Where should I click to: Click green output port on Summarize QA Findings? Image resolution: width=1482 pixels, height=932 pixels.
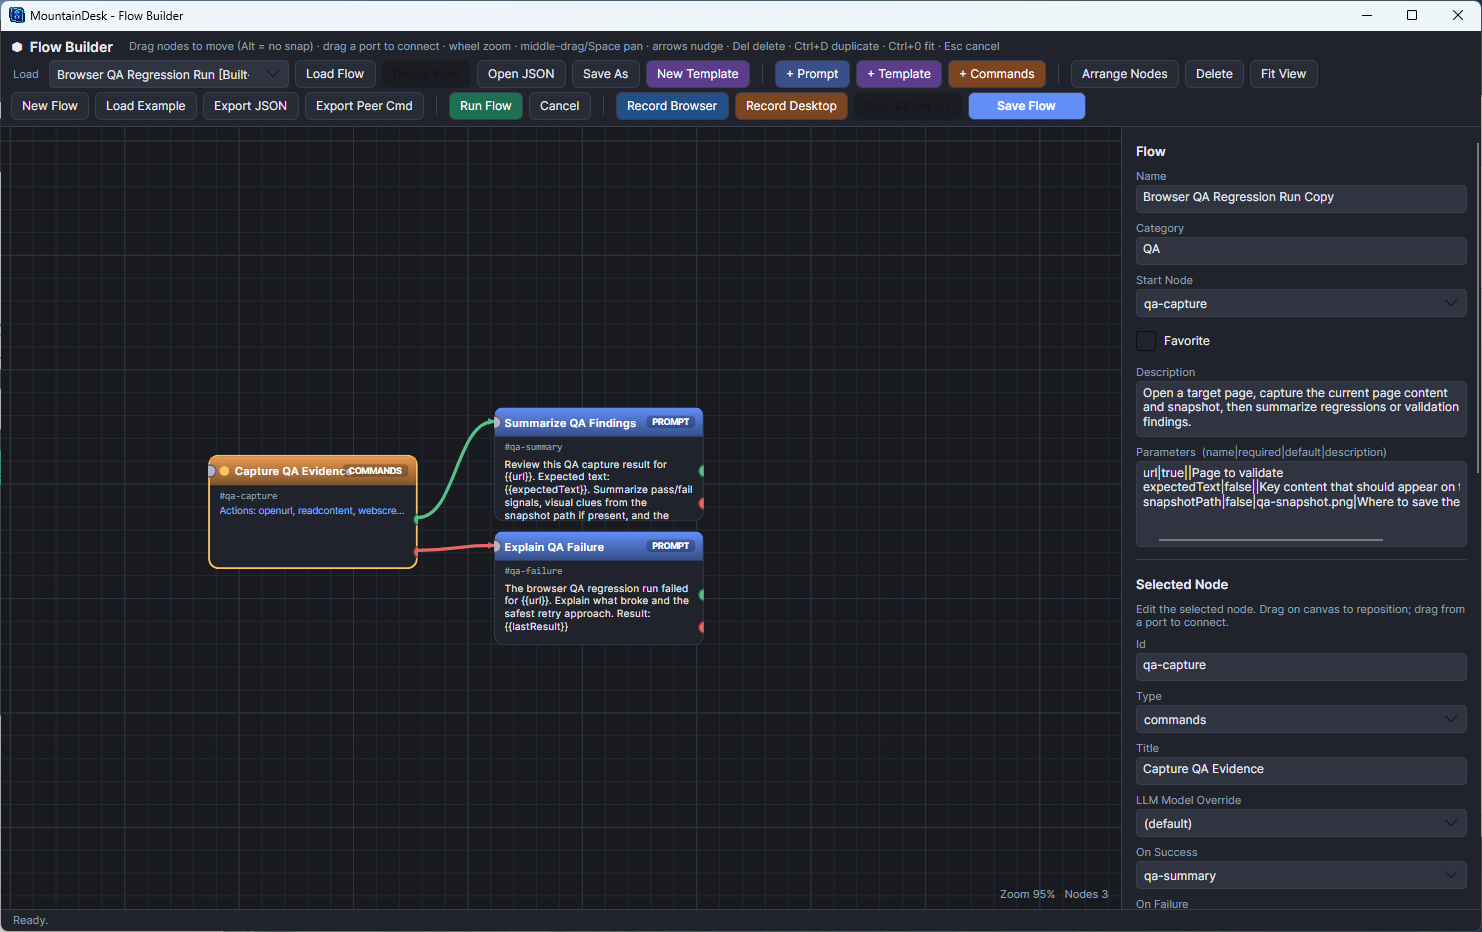point(702,470)
